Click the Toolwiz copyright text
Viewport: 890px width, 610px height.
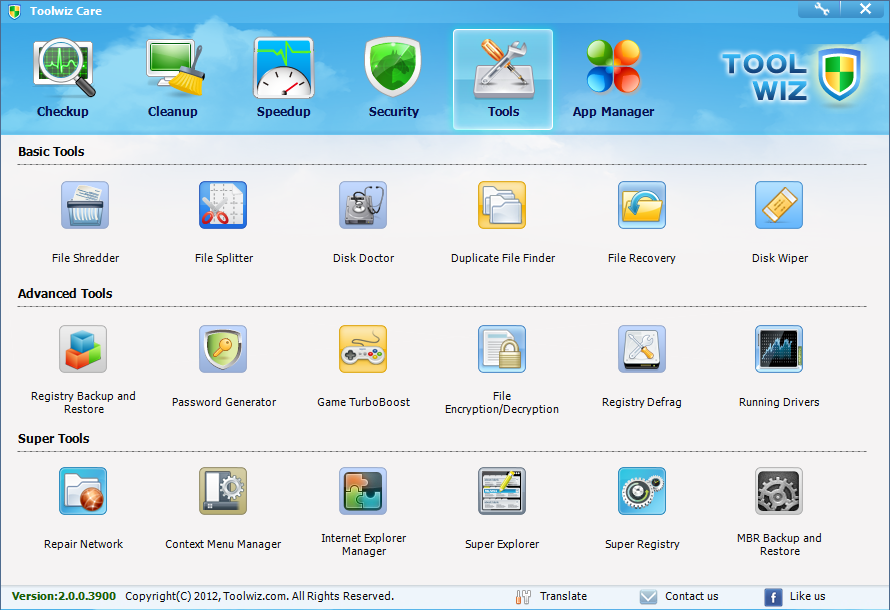pyautogui.click(x=259, y=596)
